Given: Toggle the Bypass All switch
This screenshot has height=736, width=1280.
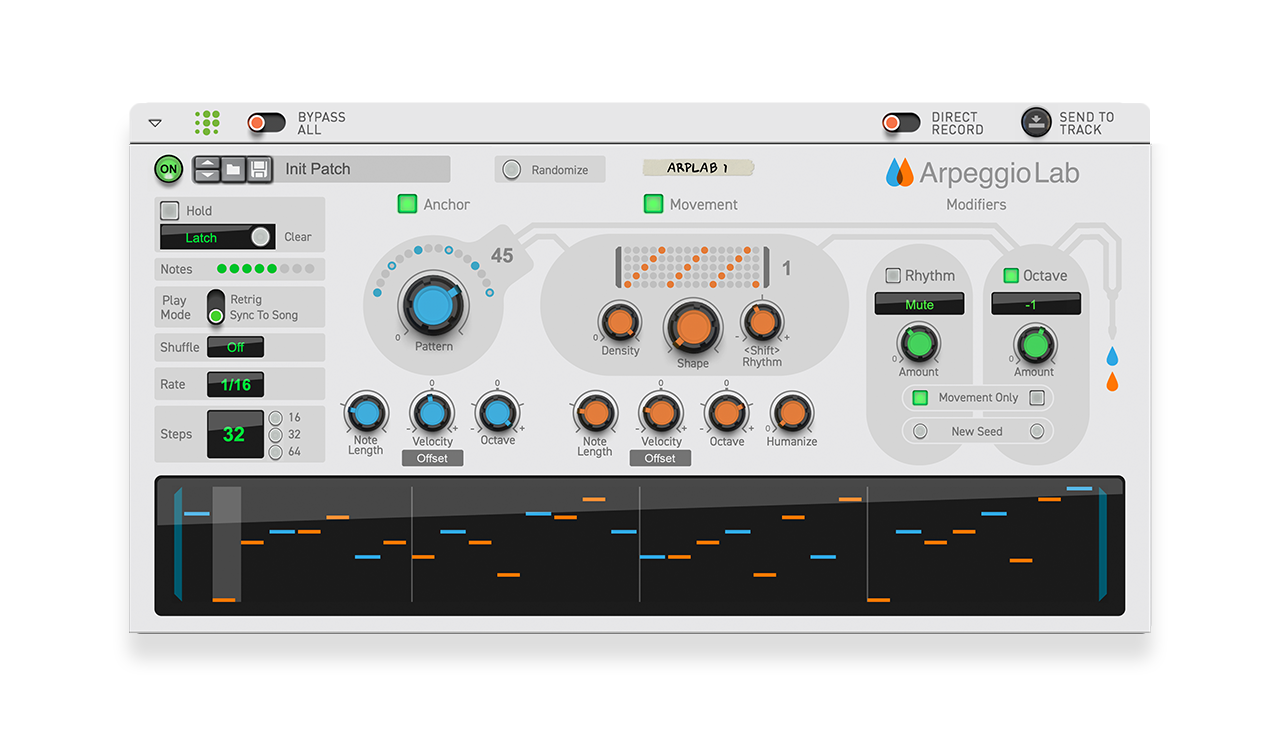Looking at the screenshot, I should pyautogui.click(x=265, y=122).
